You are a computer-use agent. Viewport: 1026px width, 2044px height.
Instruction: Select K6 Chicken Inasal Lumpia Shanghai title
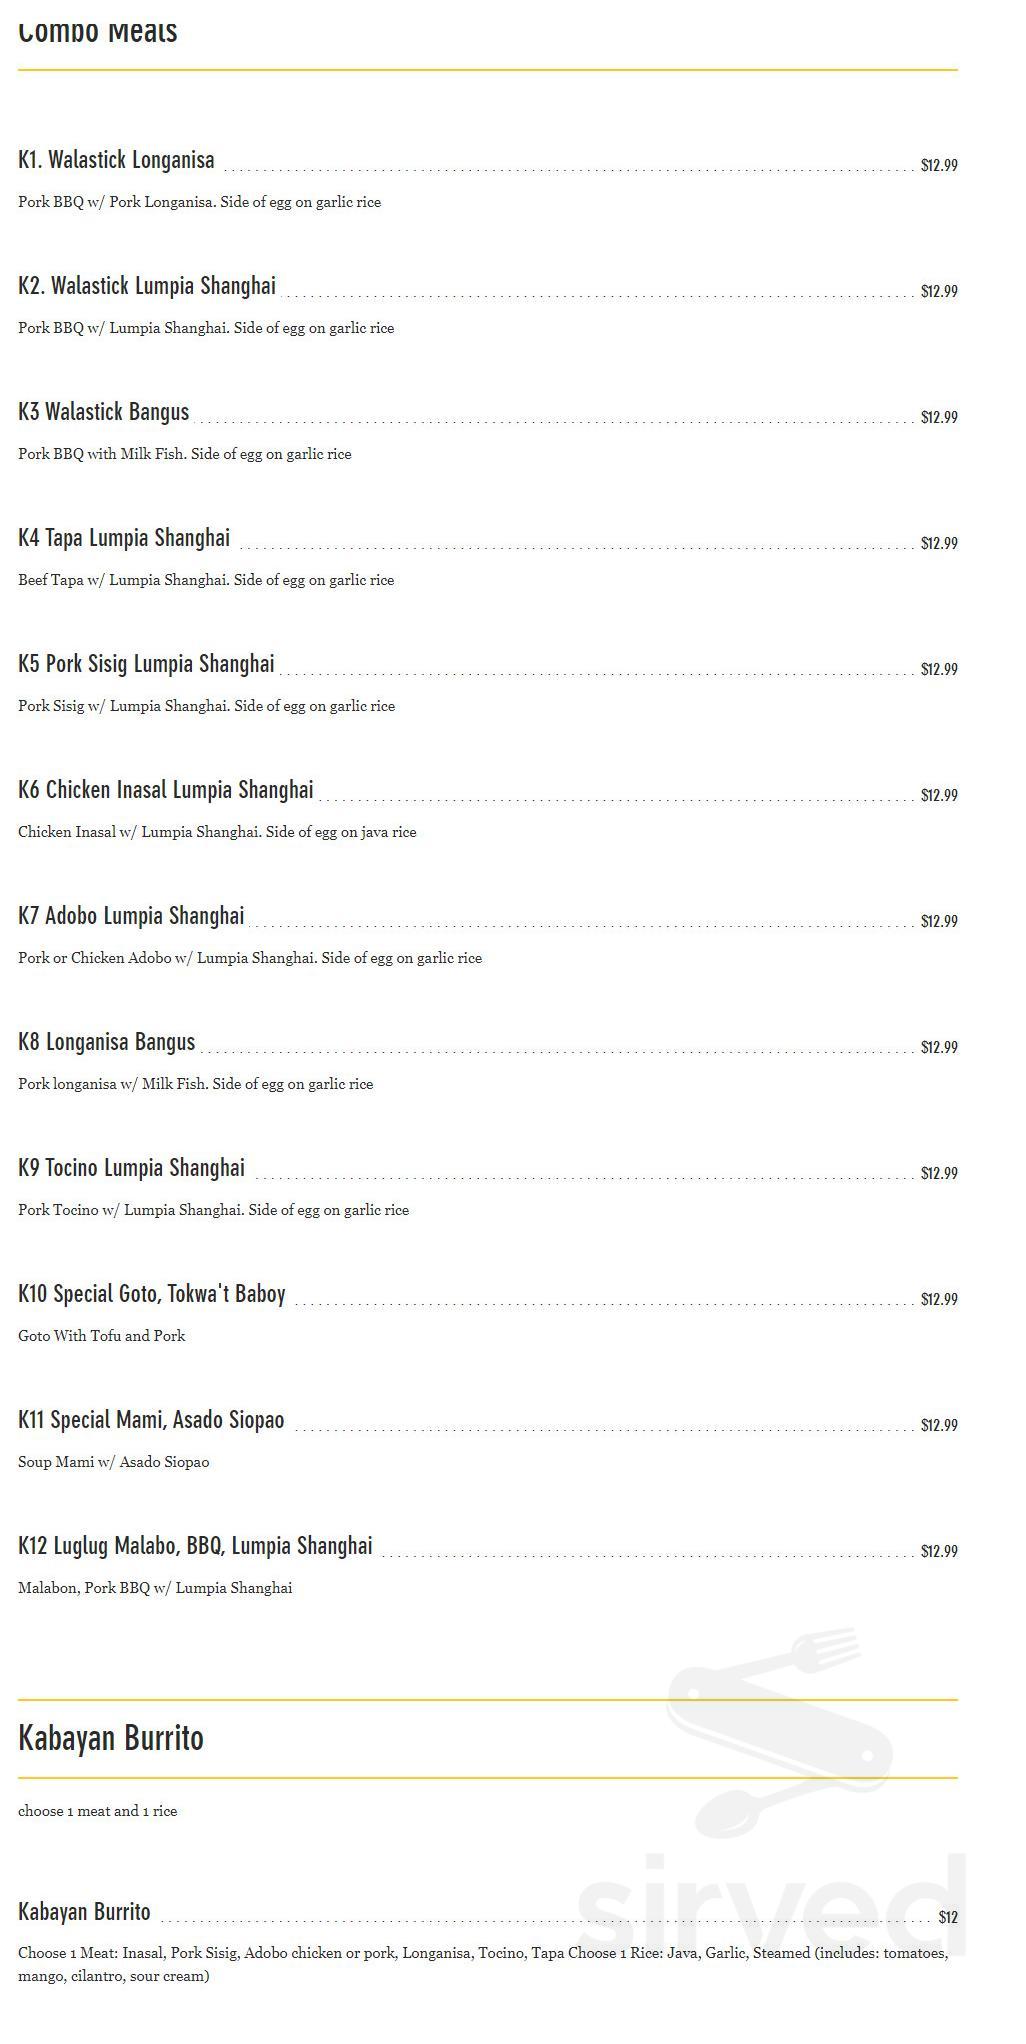point(166,790)
